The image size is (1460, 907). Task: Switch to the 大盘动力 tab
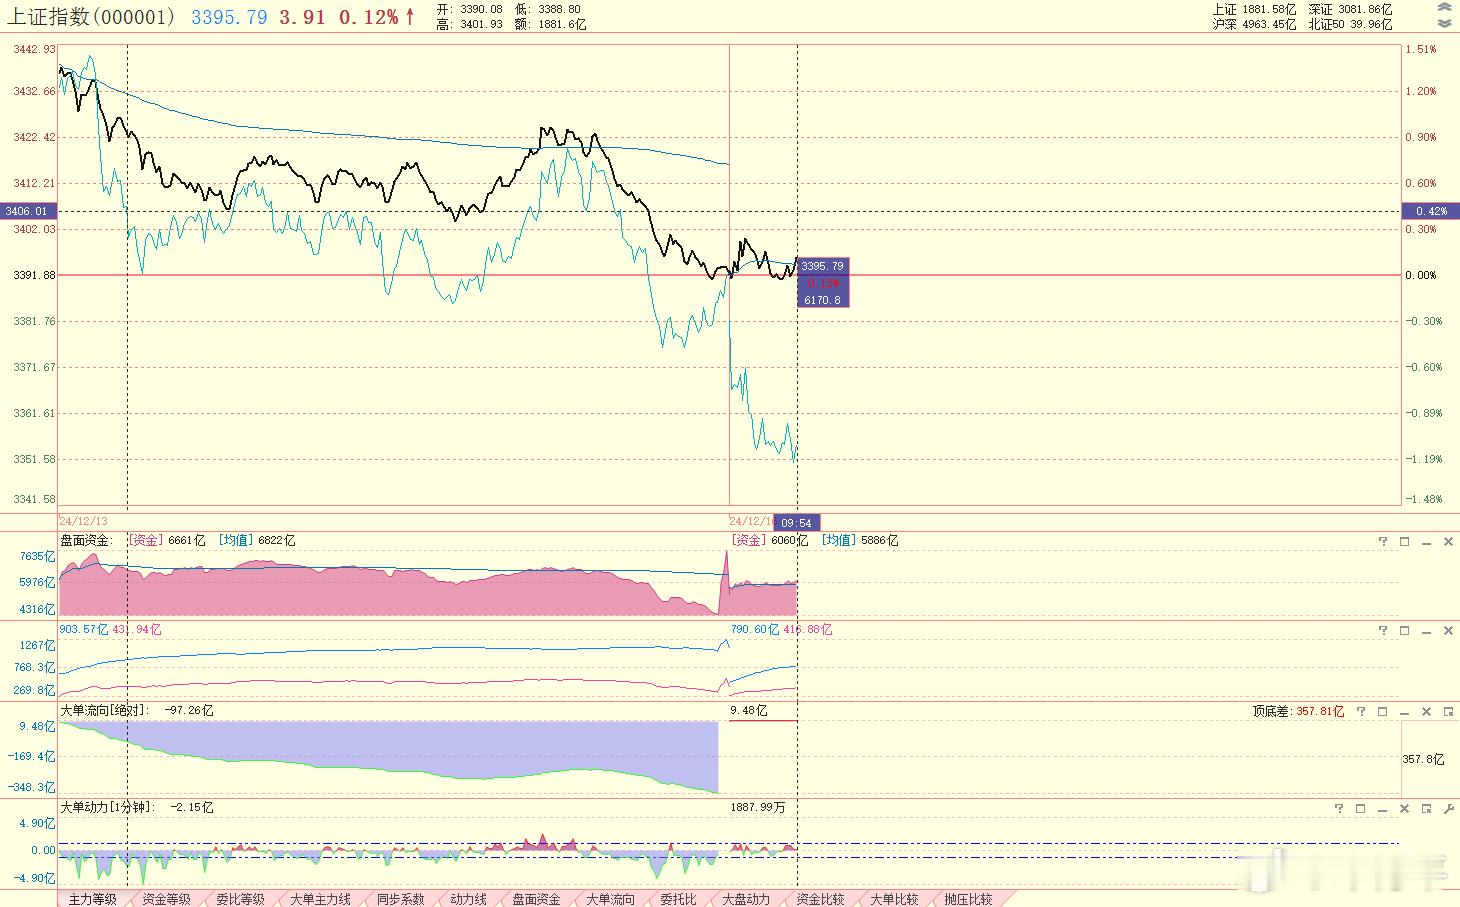(746, 899)
